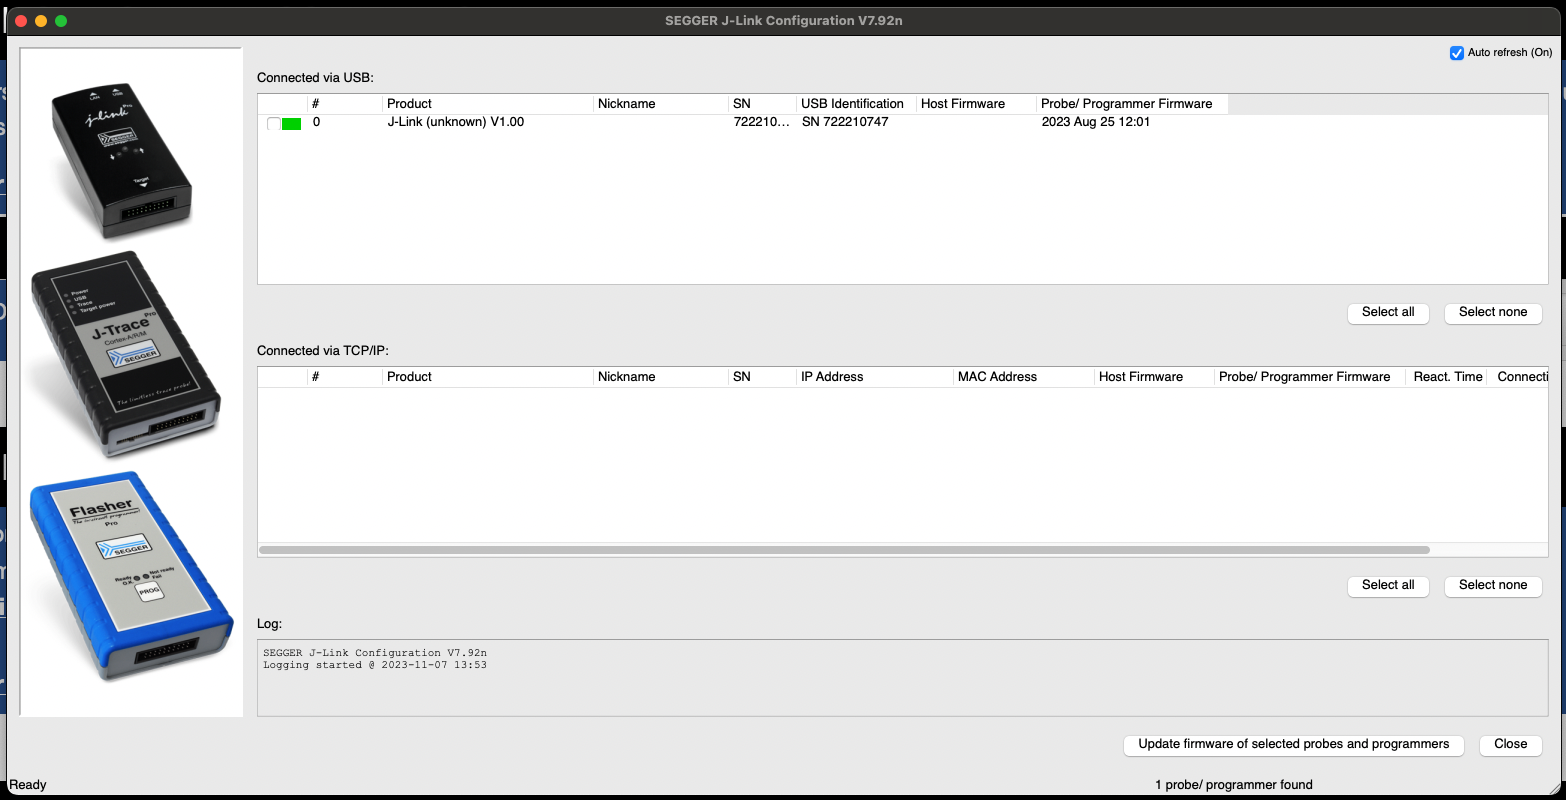Screen dimensions: 1566x800
Task: Sort USB list by SN column
Action: [763, 104]
